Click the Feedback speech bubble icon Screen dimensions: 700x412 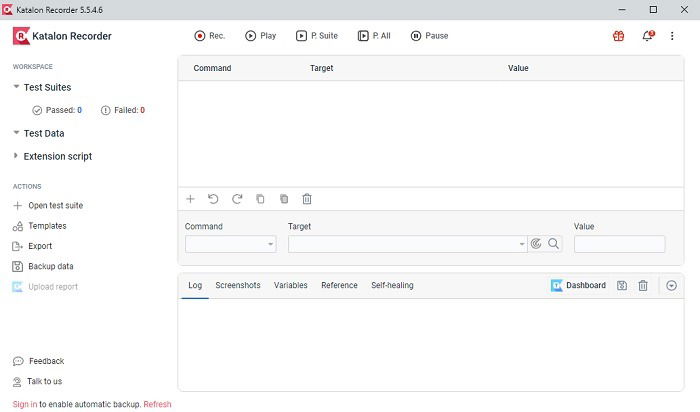pos(18,361)
